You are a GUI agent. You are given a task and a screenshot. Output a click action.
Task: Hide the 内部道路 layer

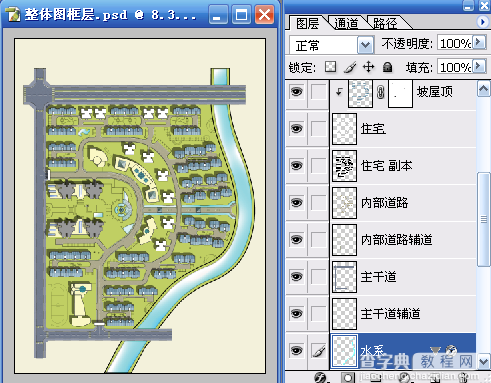pyautogui.click(x=296, y=202)
